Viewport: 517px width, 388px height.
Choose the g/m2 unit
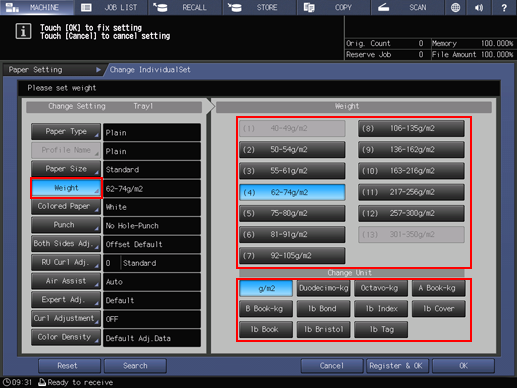266,288
